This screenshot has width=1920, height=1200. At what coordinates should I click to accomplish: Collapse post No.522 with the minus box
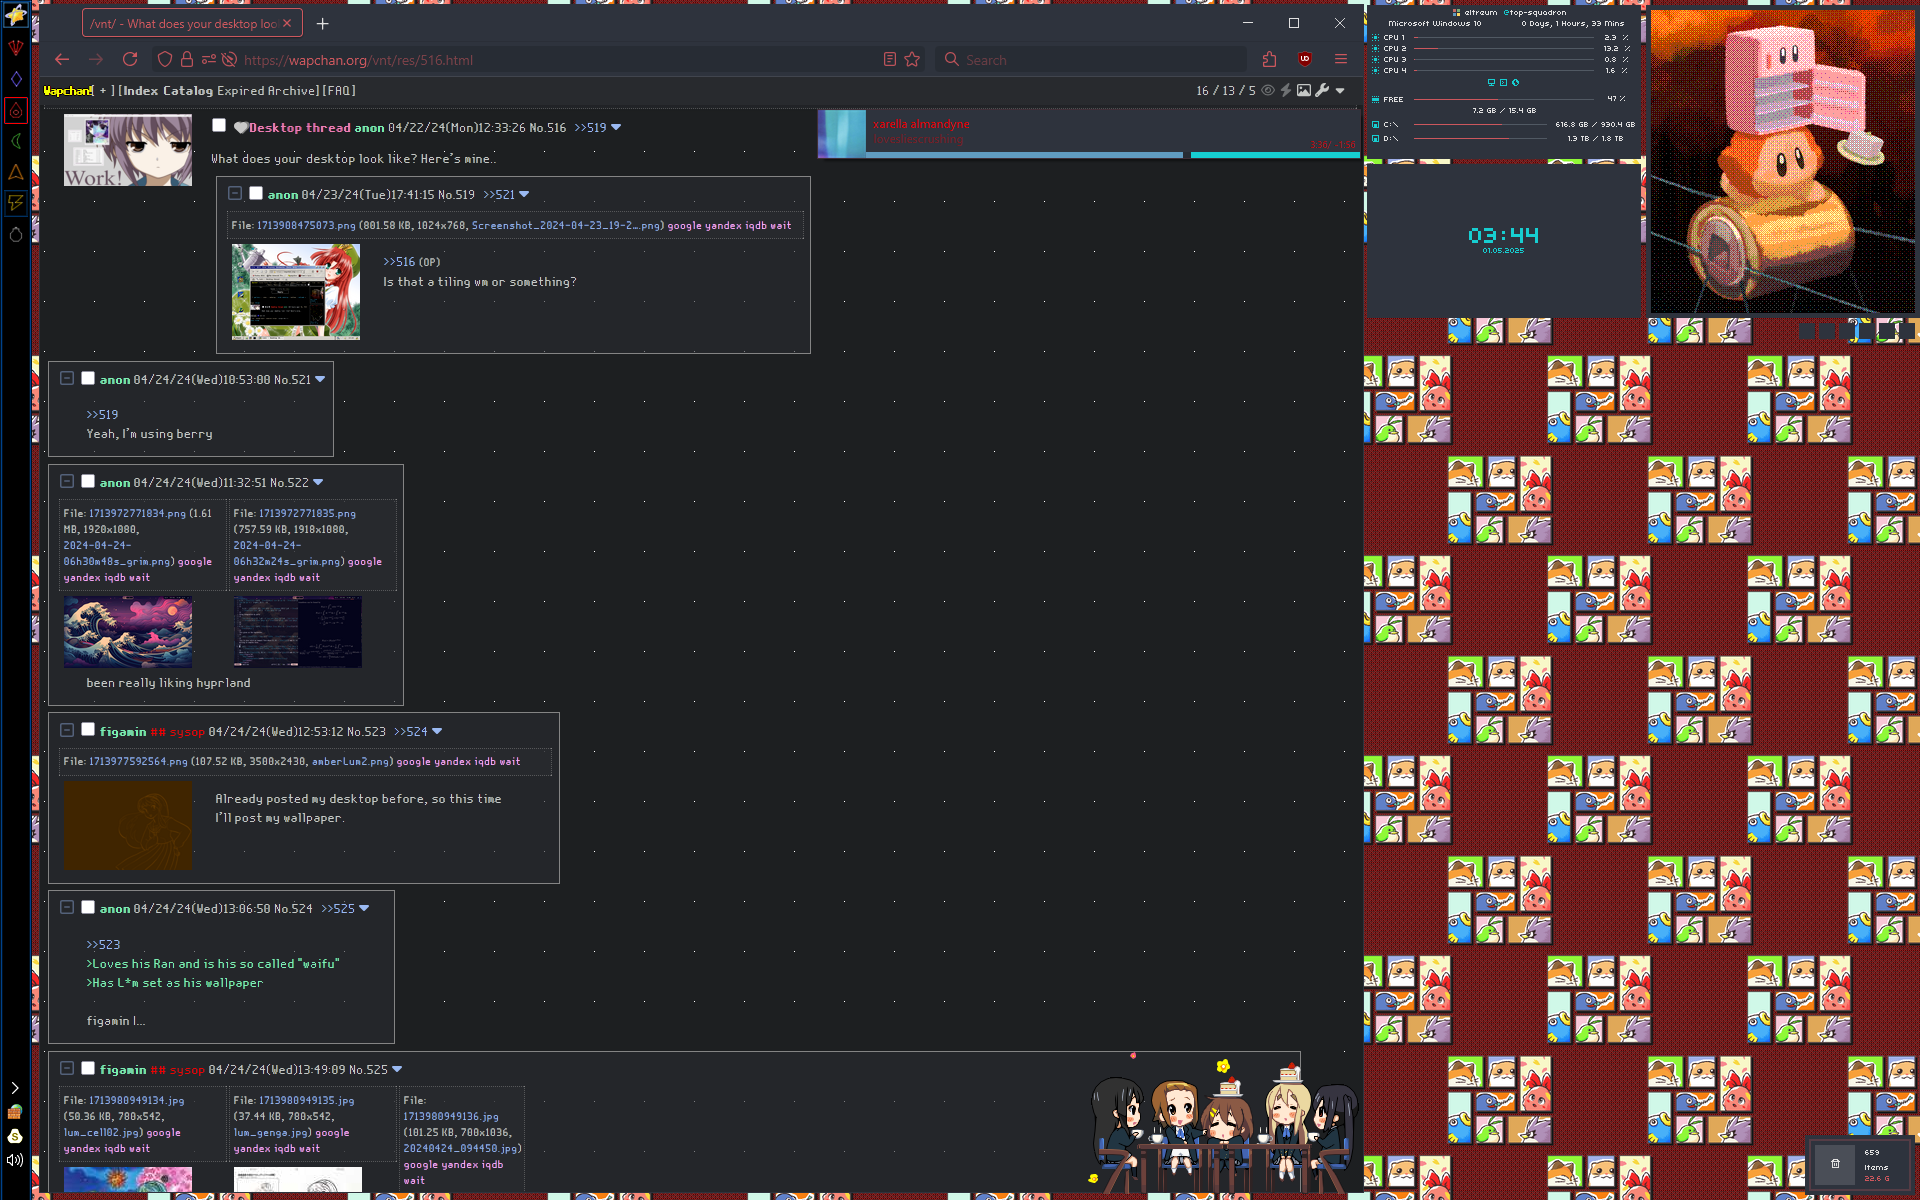pyautogui.click(x=67, y=482)
